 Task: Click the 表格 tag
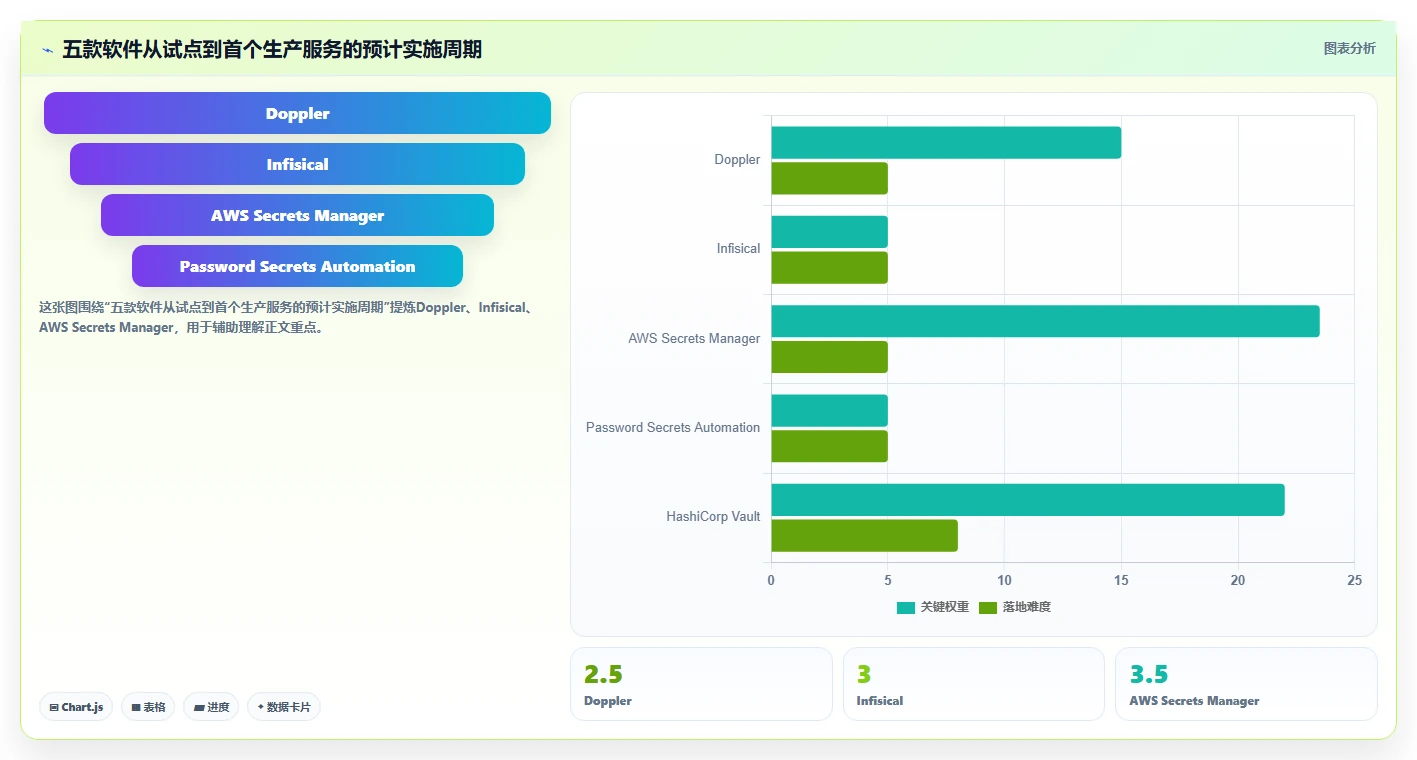(148, 707)
